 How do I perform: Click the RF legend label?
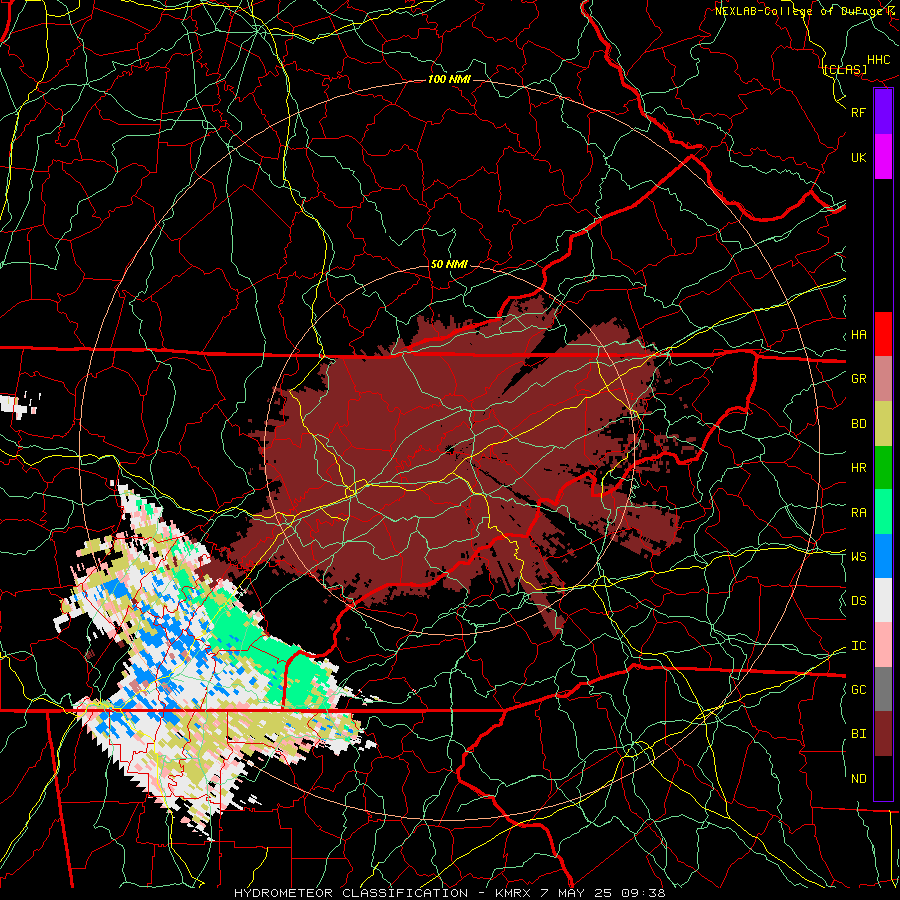[x=858, y=112]
